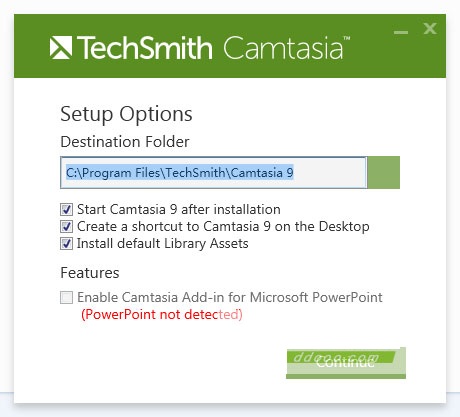Click the Features section heading

point(90,273)
